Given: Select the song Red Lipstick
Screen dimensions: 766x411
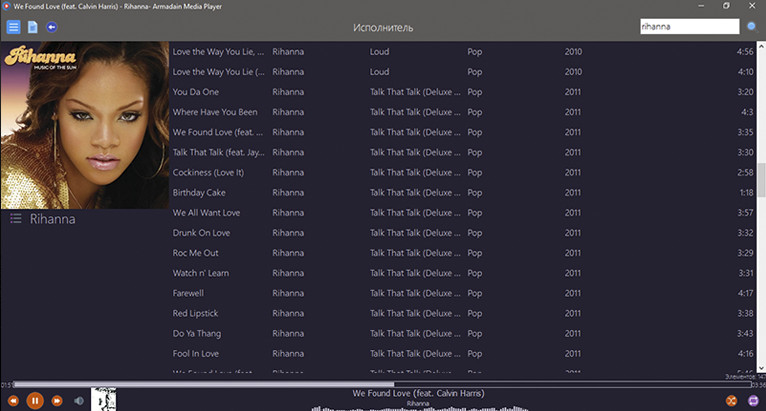Looking at the screenshot, I should [195, 313].
